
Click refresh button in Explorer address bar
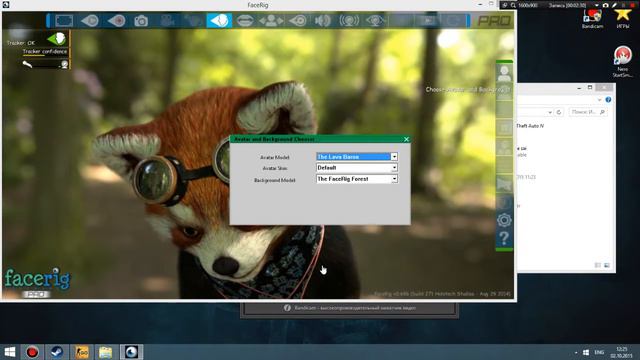click(x=559, y=112)
